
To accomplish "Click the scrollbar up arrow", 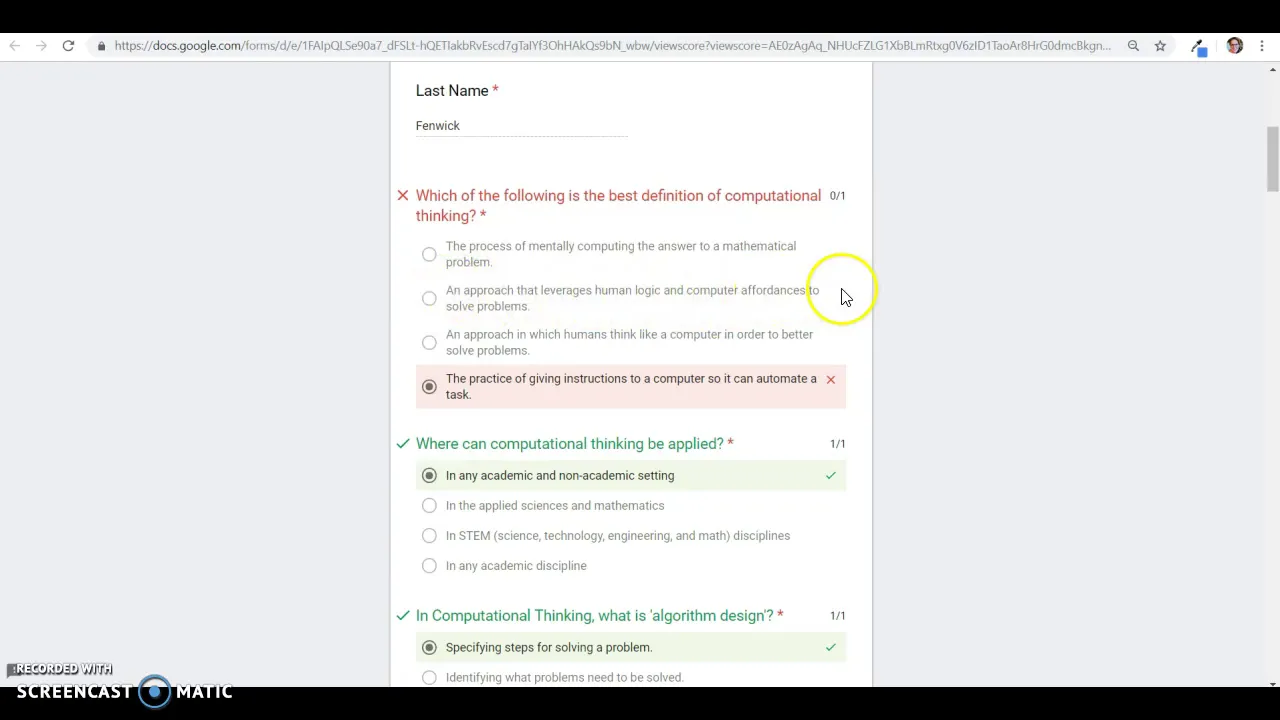I will point(1273,70).
